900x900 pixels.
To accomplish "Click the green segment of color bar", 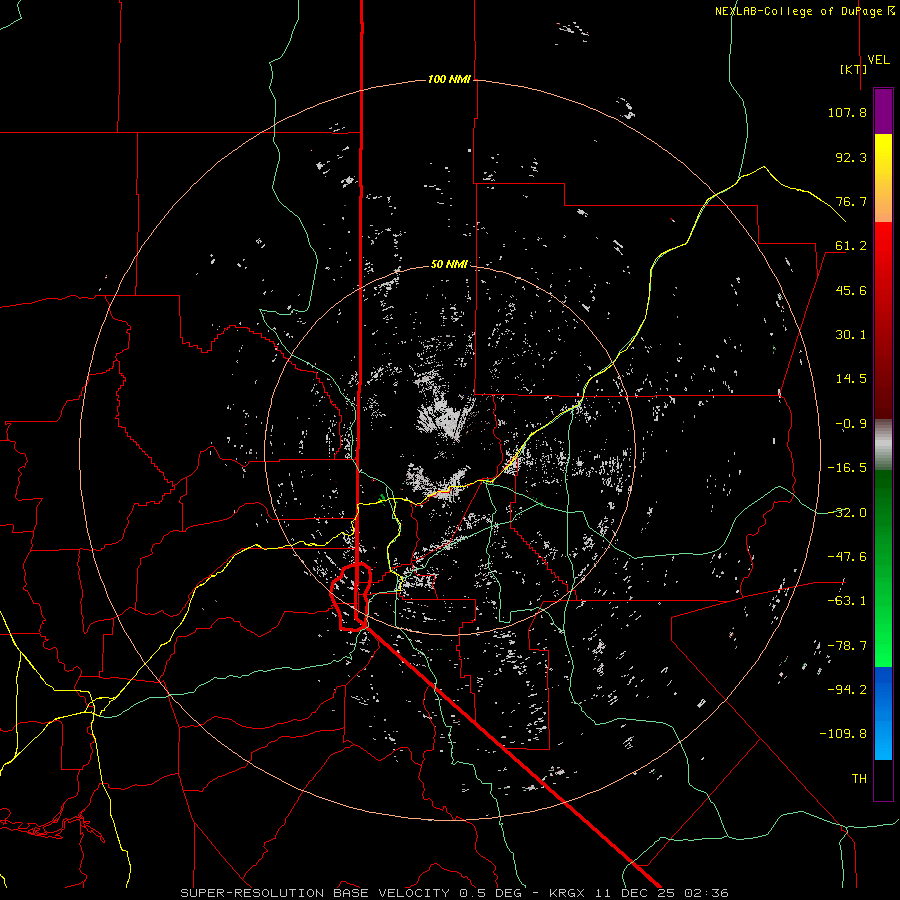I will 883,568.
